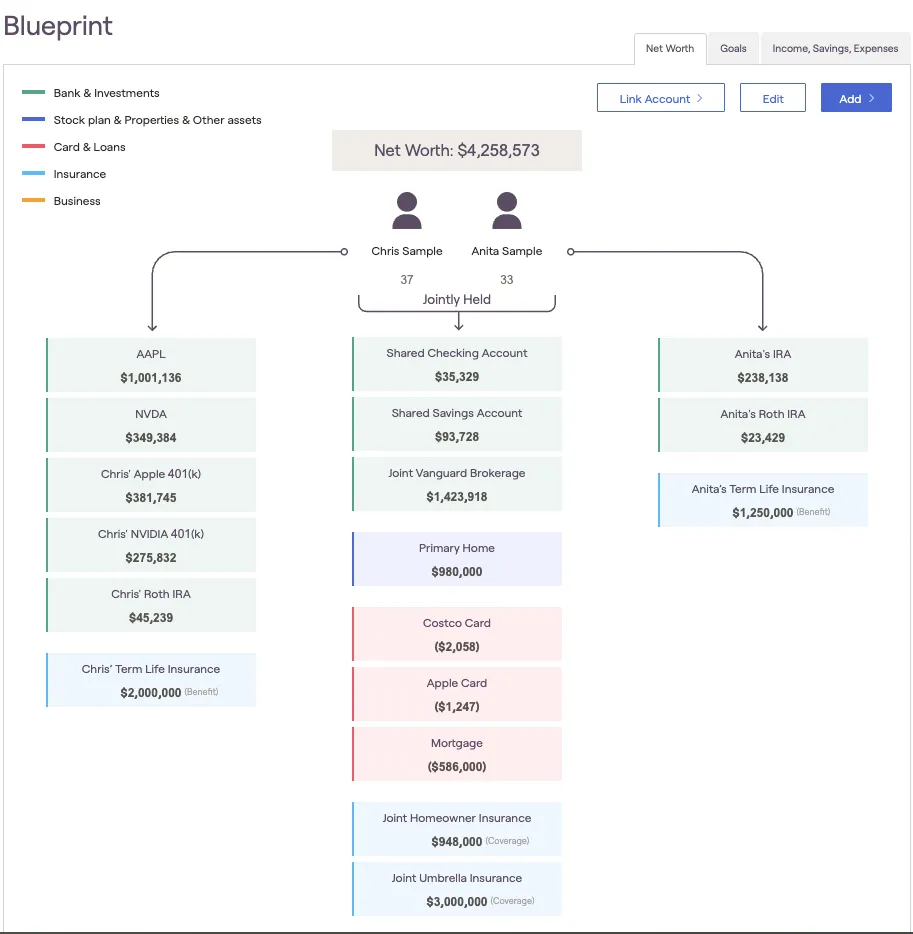Click the Primary Home property card
Image resolution: width=913 pixels, height=934 pixels.
coord(457,559)
